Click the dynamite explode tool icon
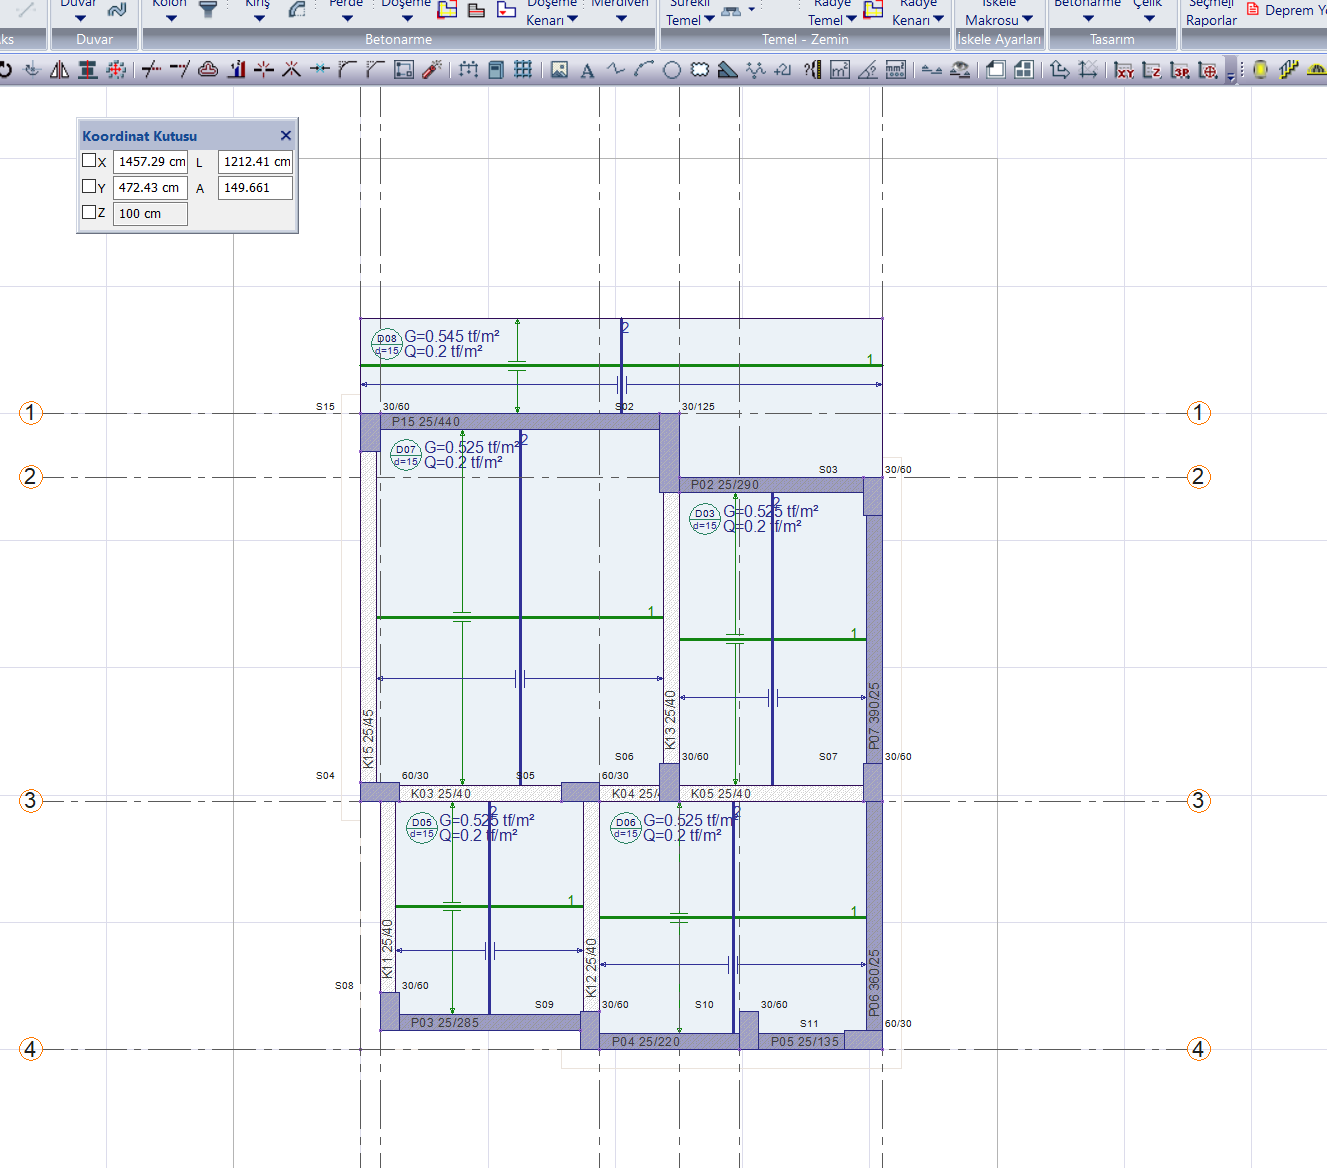Viewport: 1327px width, 1168px height. [432, 70]
